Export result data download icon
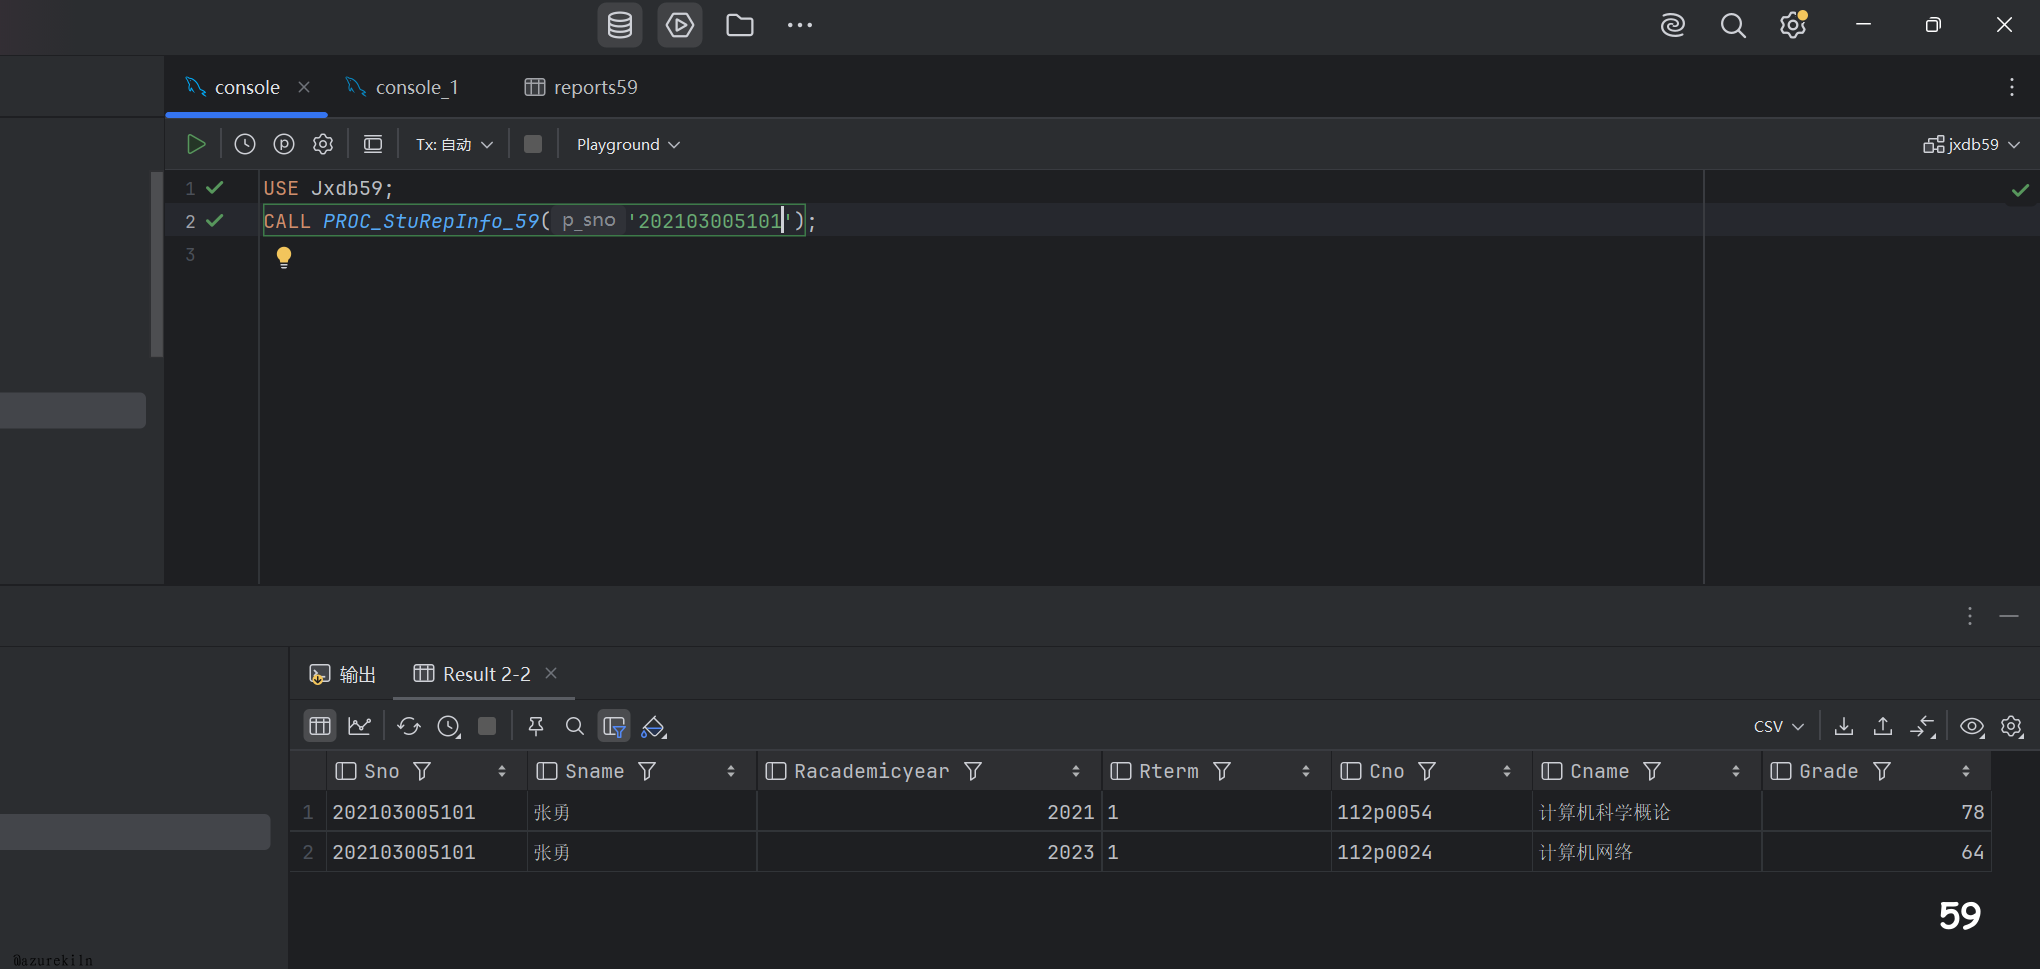The height and width of the screenshot is (969, 2040). (x=1844, y=726)
